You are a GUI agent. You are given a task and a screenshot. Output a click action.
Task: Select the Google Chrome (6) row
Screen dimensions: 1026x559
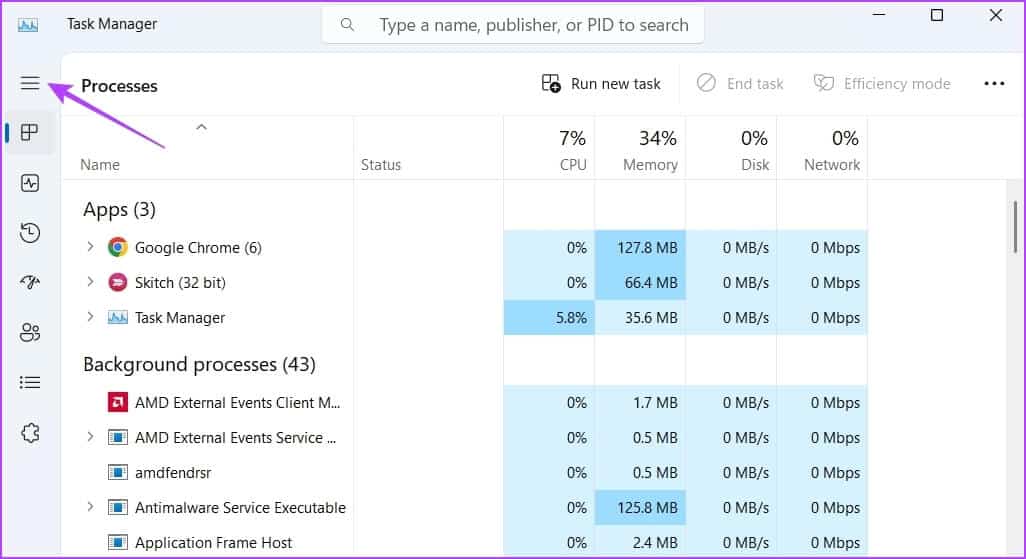(x=465, y=247)
